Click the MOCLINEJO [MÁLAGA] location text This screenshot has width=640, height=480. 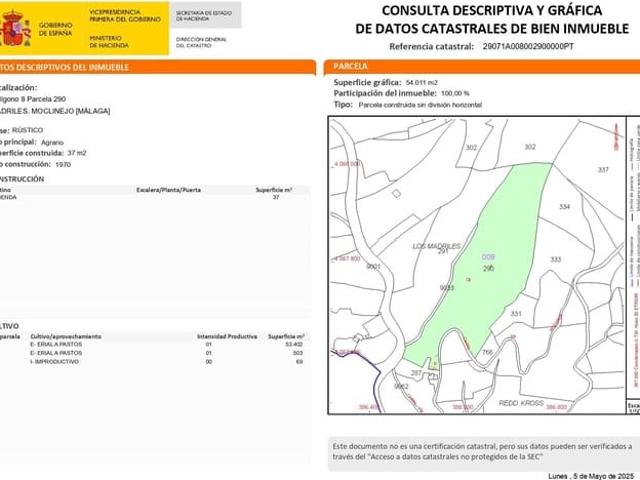[x=71, y=111]
